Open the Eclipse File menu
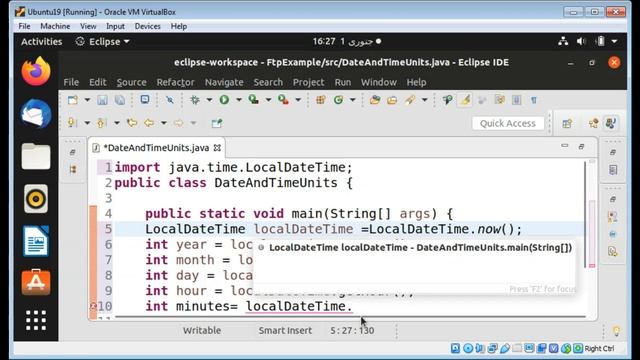 [71, 82]
